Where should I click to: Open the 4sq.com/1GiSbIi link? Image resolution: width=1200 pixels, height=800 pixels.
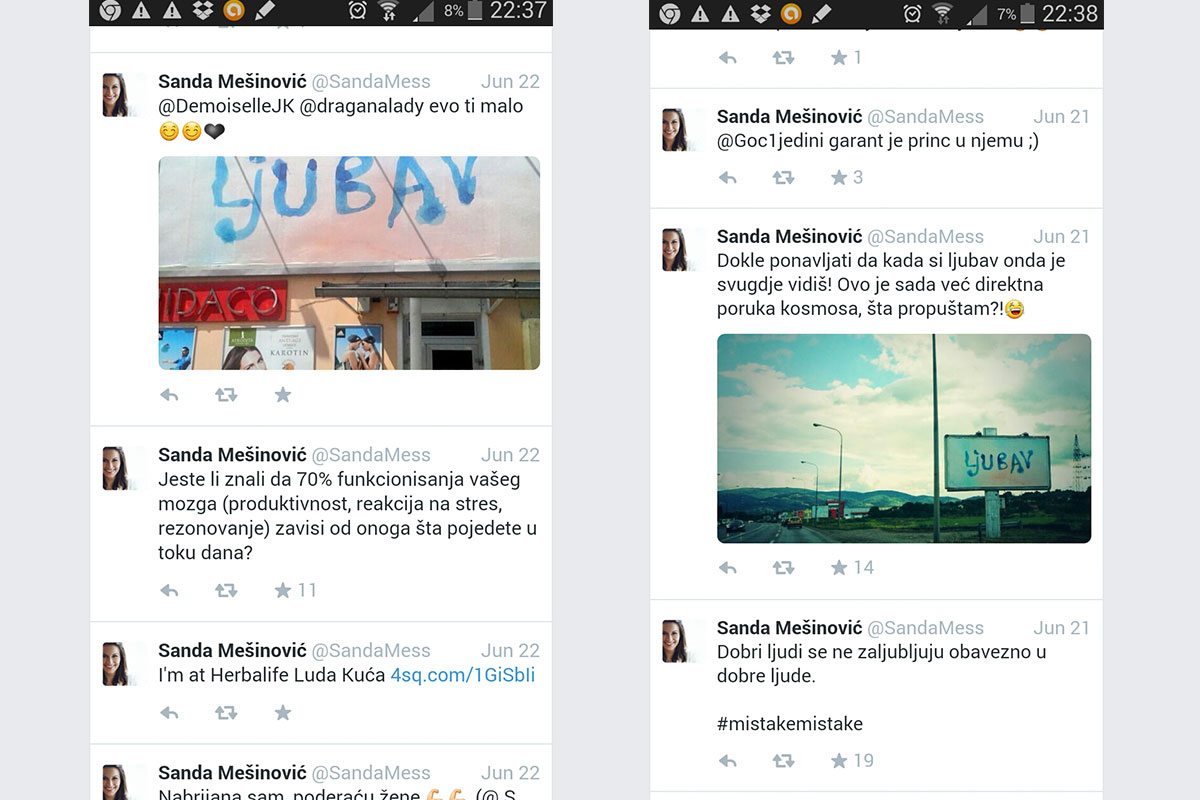[x=462, y=675]
